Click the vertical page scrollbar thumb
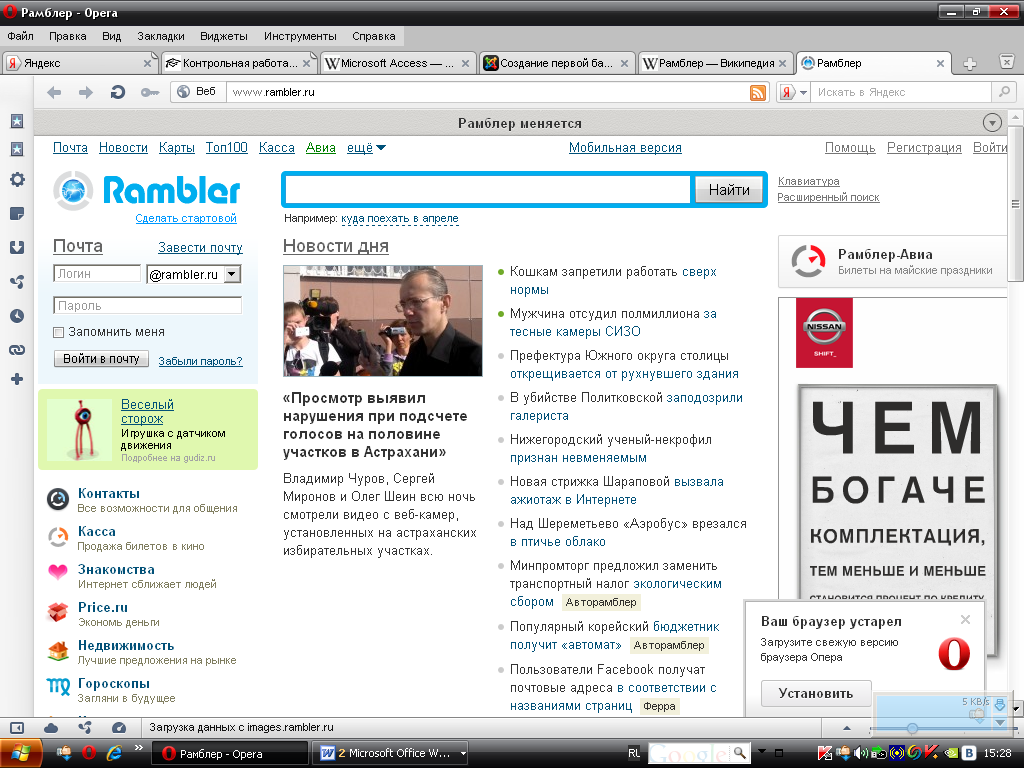Image resolution: width=1024 pixels, height=768 pixels. point(1016,204)
